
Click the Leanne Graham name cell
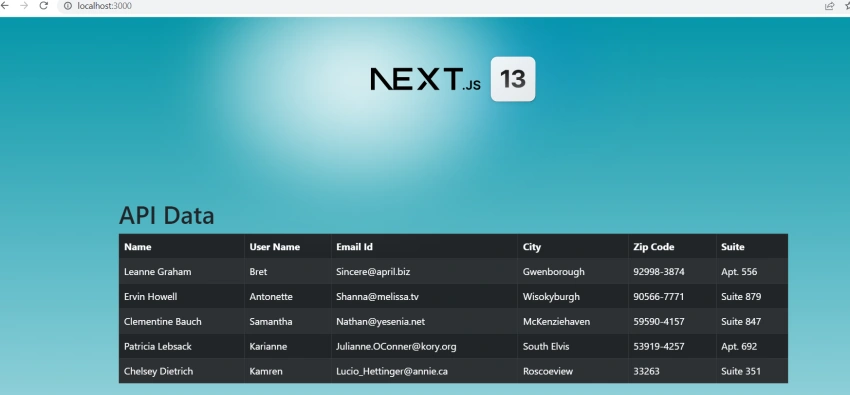pyautogui.click(x=182, y=271)
